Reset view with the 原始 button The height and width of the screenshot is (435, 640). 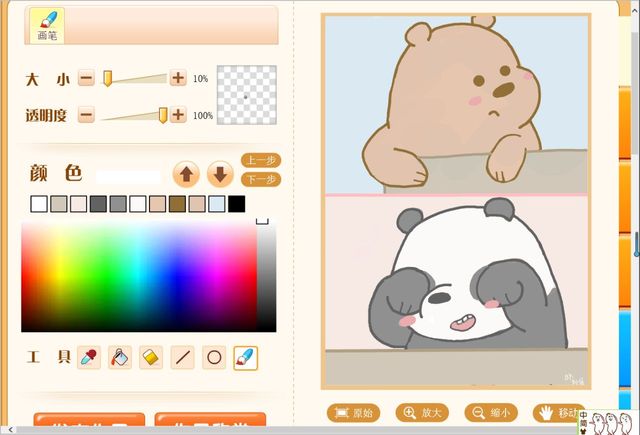pos(354,412)
